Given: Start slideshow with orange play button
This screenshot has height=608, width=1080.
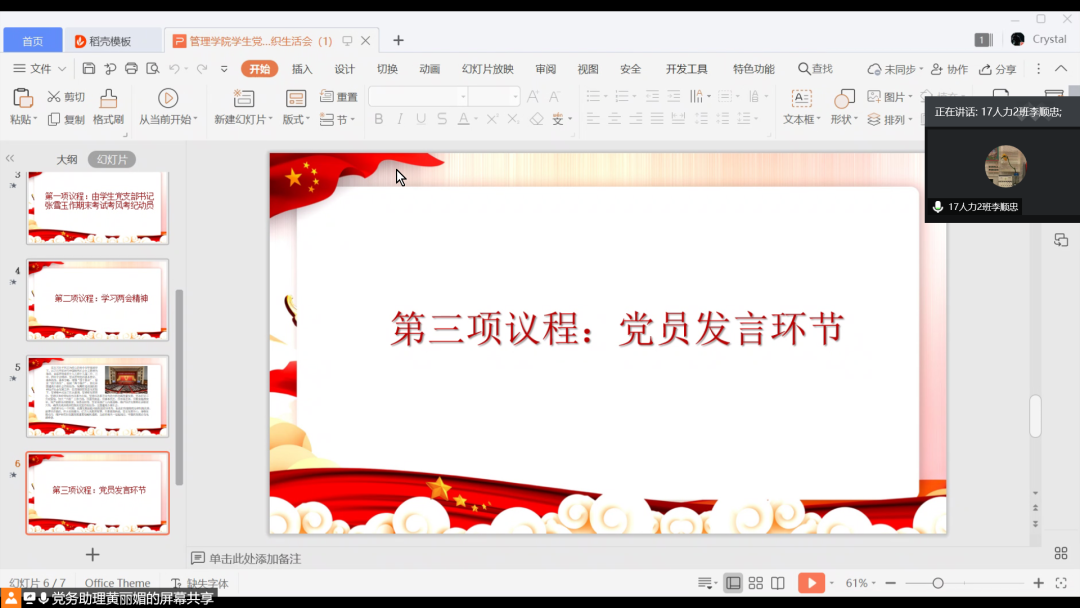Looking at the screenshot, I should 811,583.
